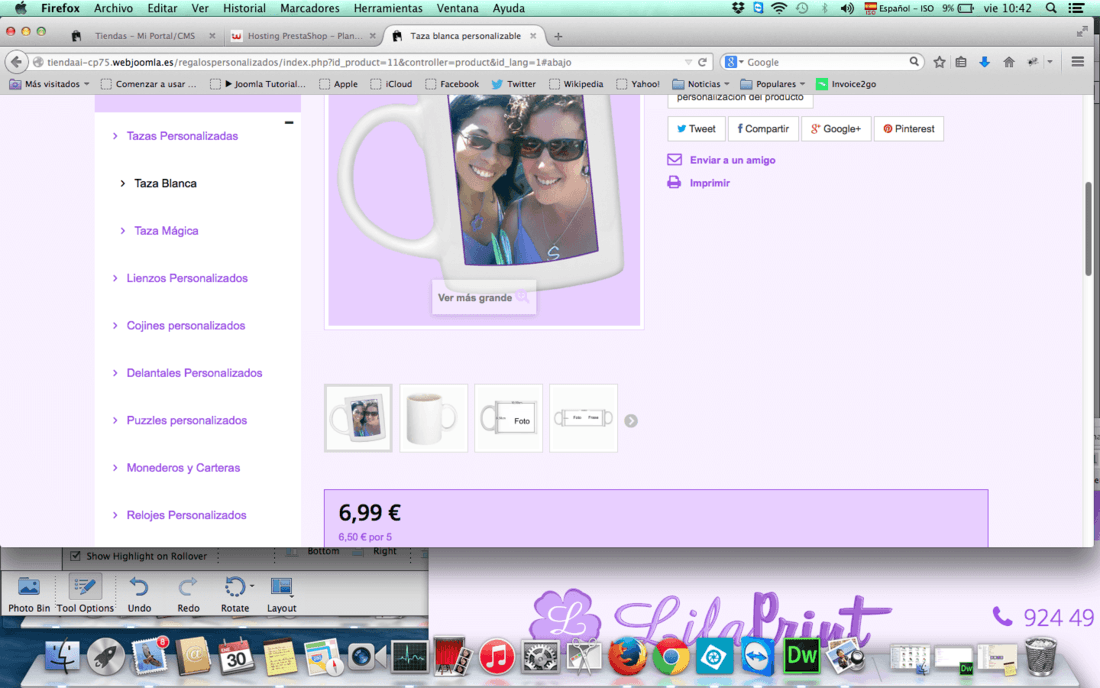Open the bookmarks list icon in the toolbar

tap(961, 62)
